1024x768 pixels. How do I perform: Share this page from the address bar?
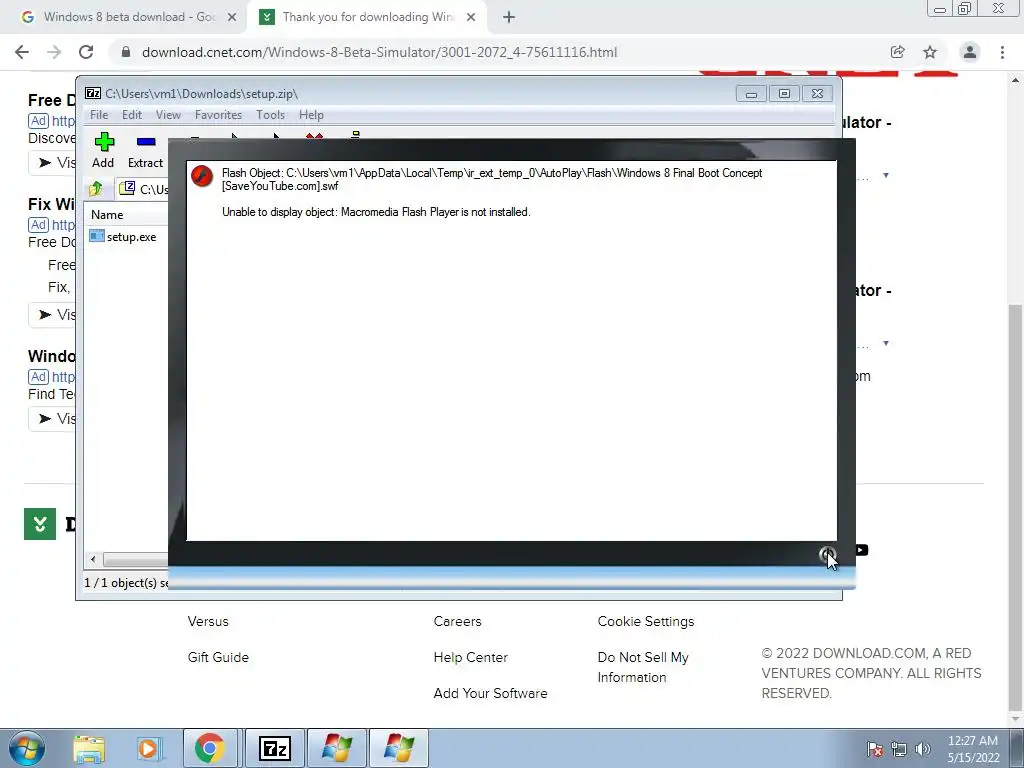pyautogui.click(x=898, y=52)
